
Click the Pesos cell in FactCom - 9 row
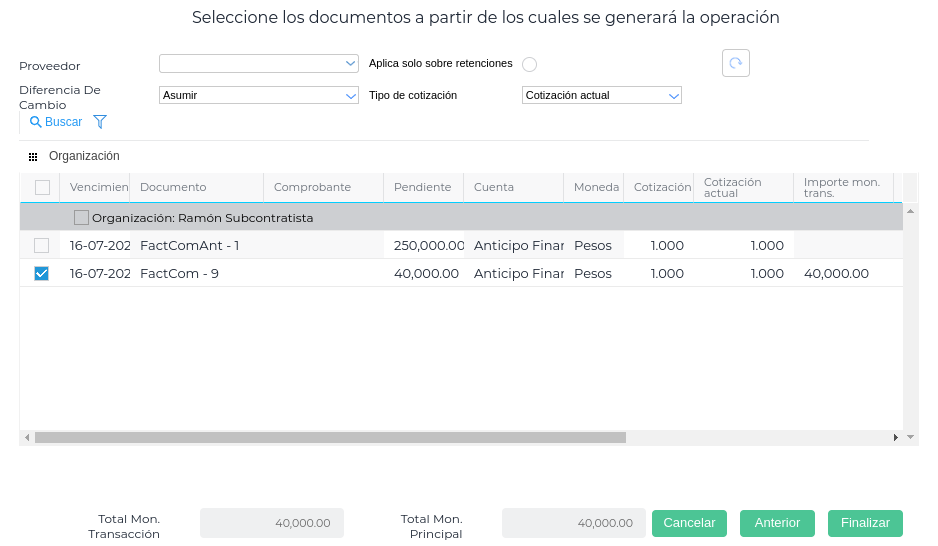593,273
